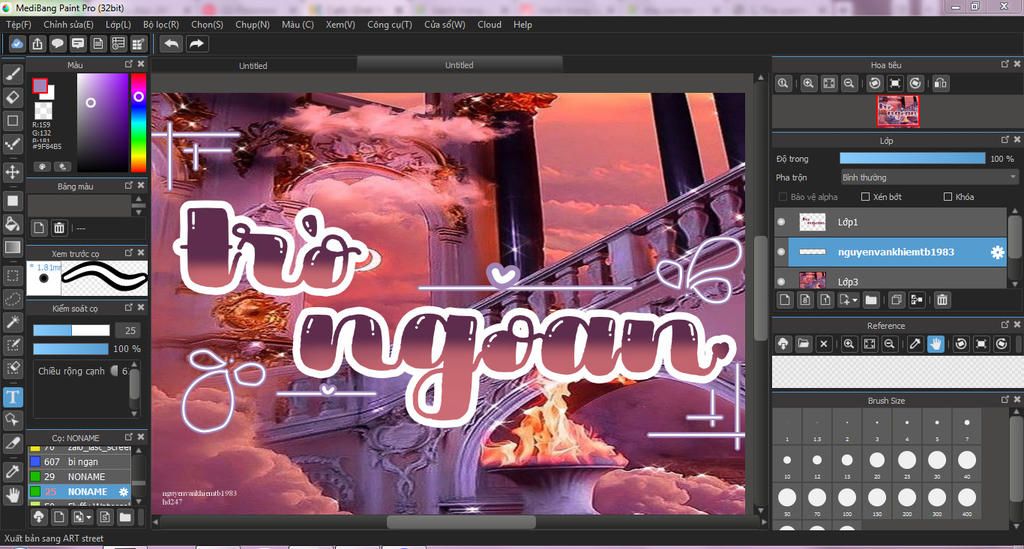This screenshot has width=1024, height=549.
Task: Select the Move tool
Action: 12,172
